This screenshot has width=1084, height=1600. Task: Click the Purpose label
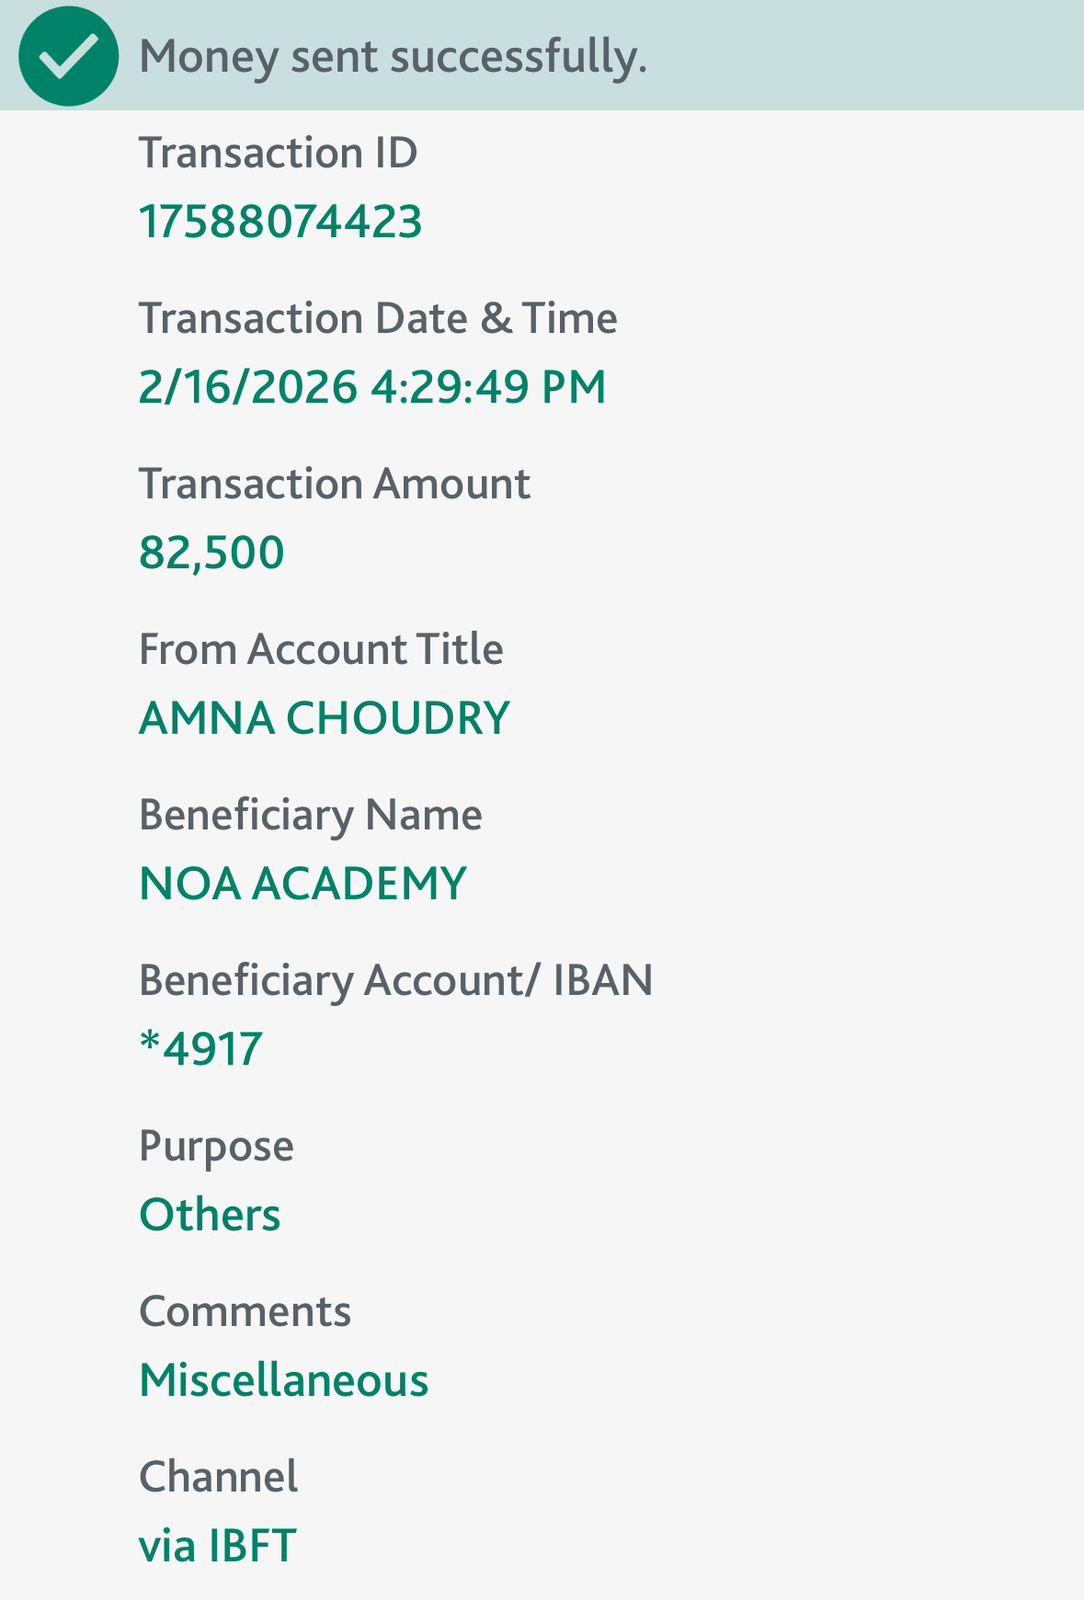tap(216, 1146)
